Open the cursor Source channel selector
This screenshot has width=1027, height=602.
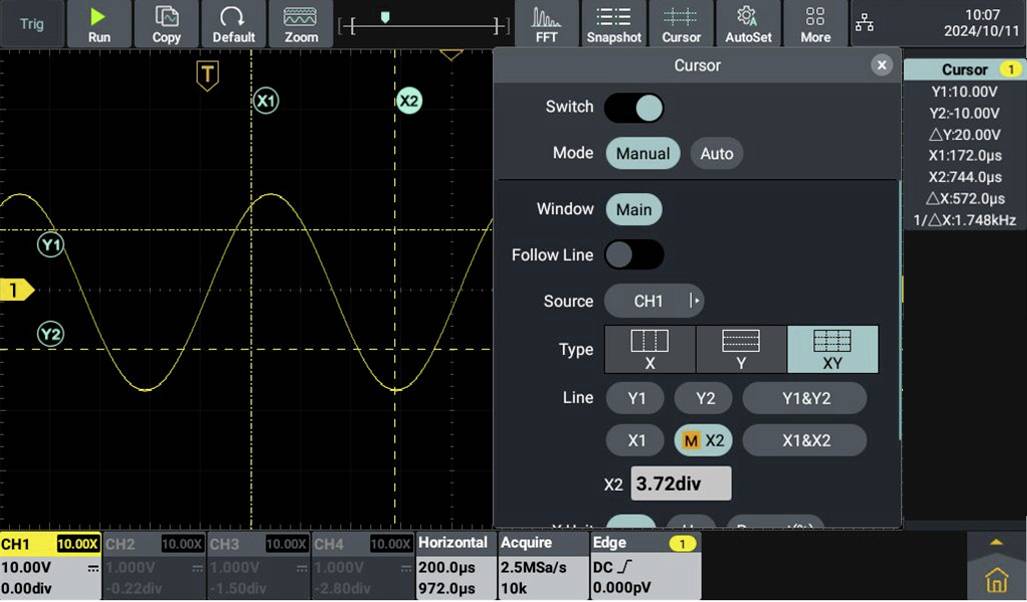click(x=654, y=300)
